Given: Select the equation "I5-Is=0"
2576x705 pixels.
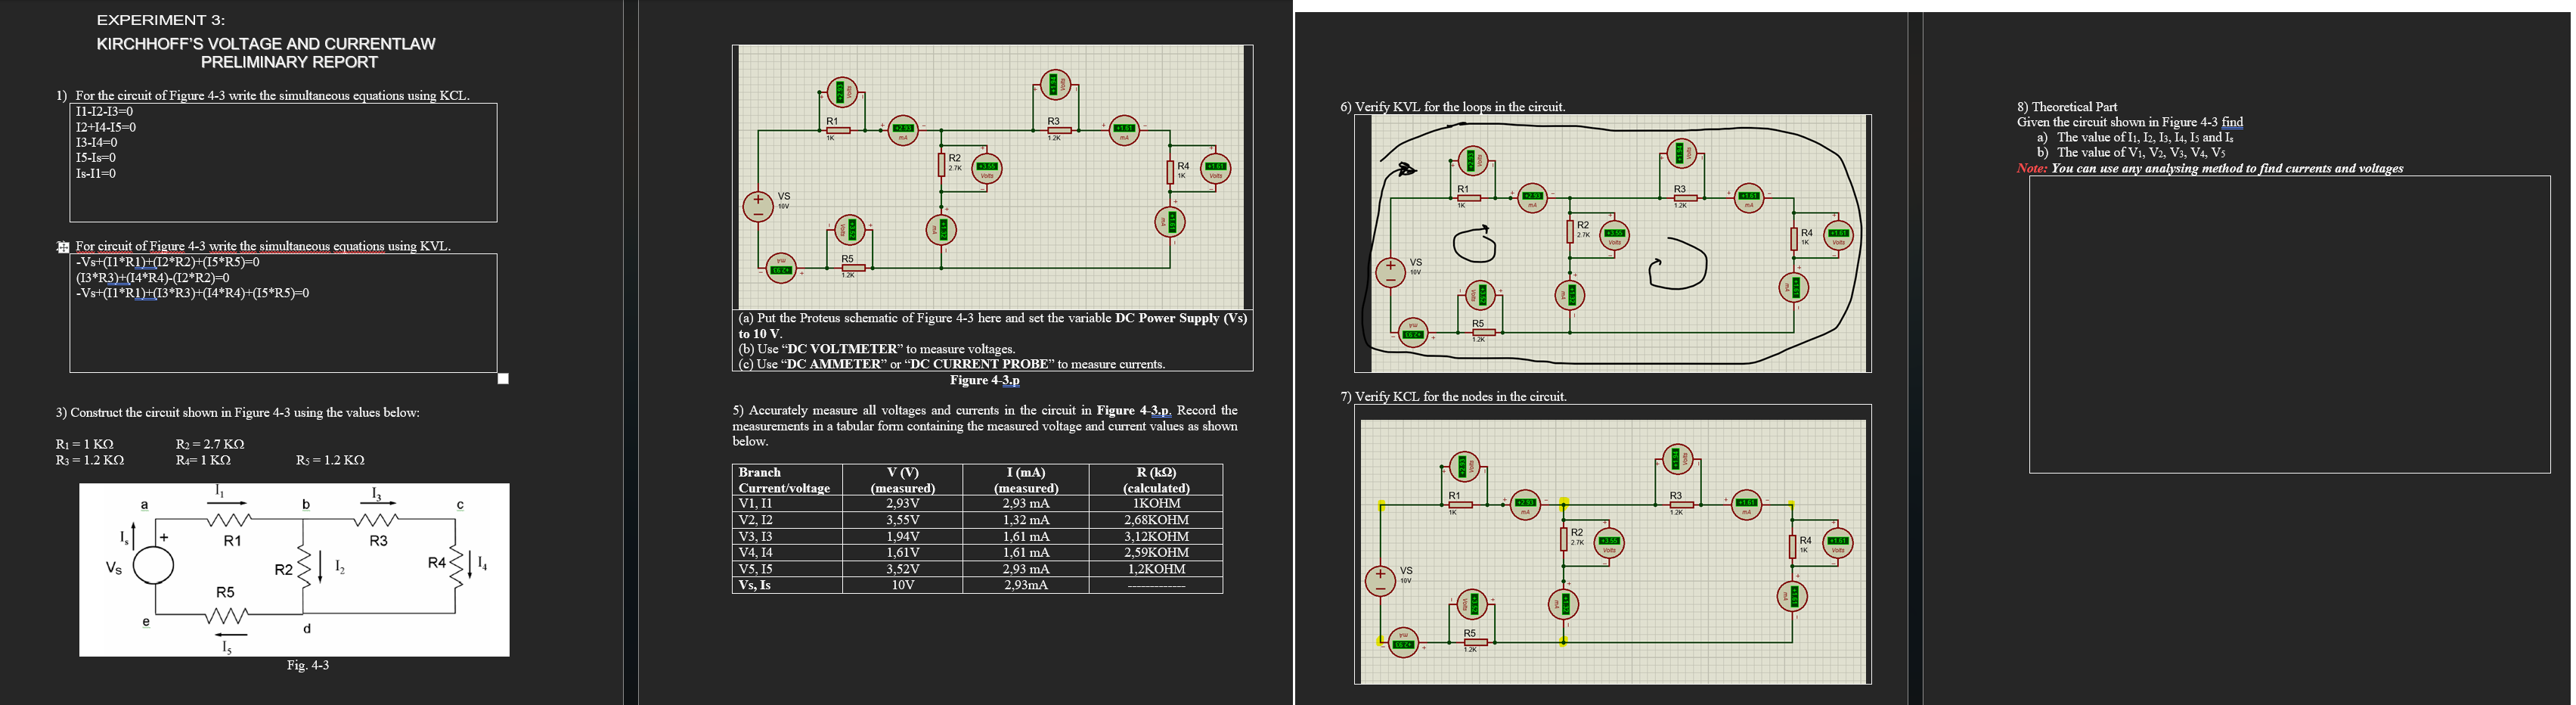Looking at the screenshot, I should [96, 158].
